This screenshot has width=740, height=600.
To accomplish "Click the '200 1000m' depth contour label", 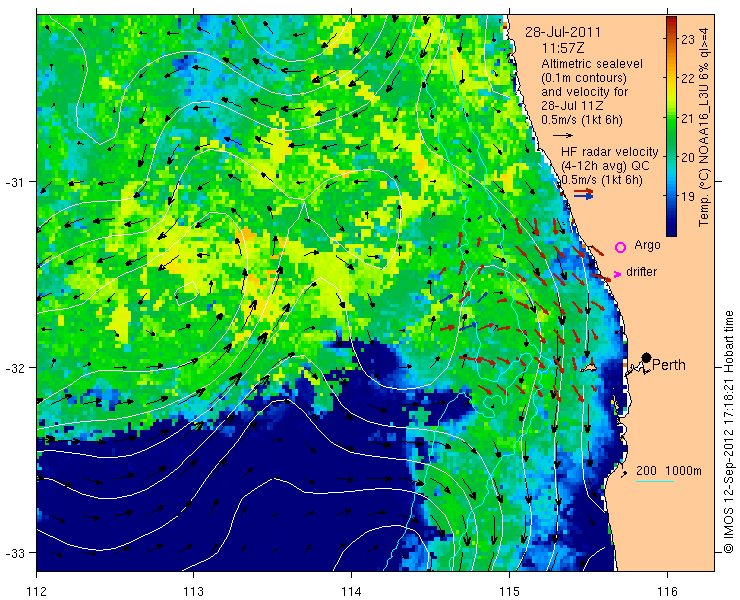I will tap(669, 471).
